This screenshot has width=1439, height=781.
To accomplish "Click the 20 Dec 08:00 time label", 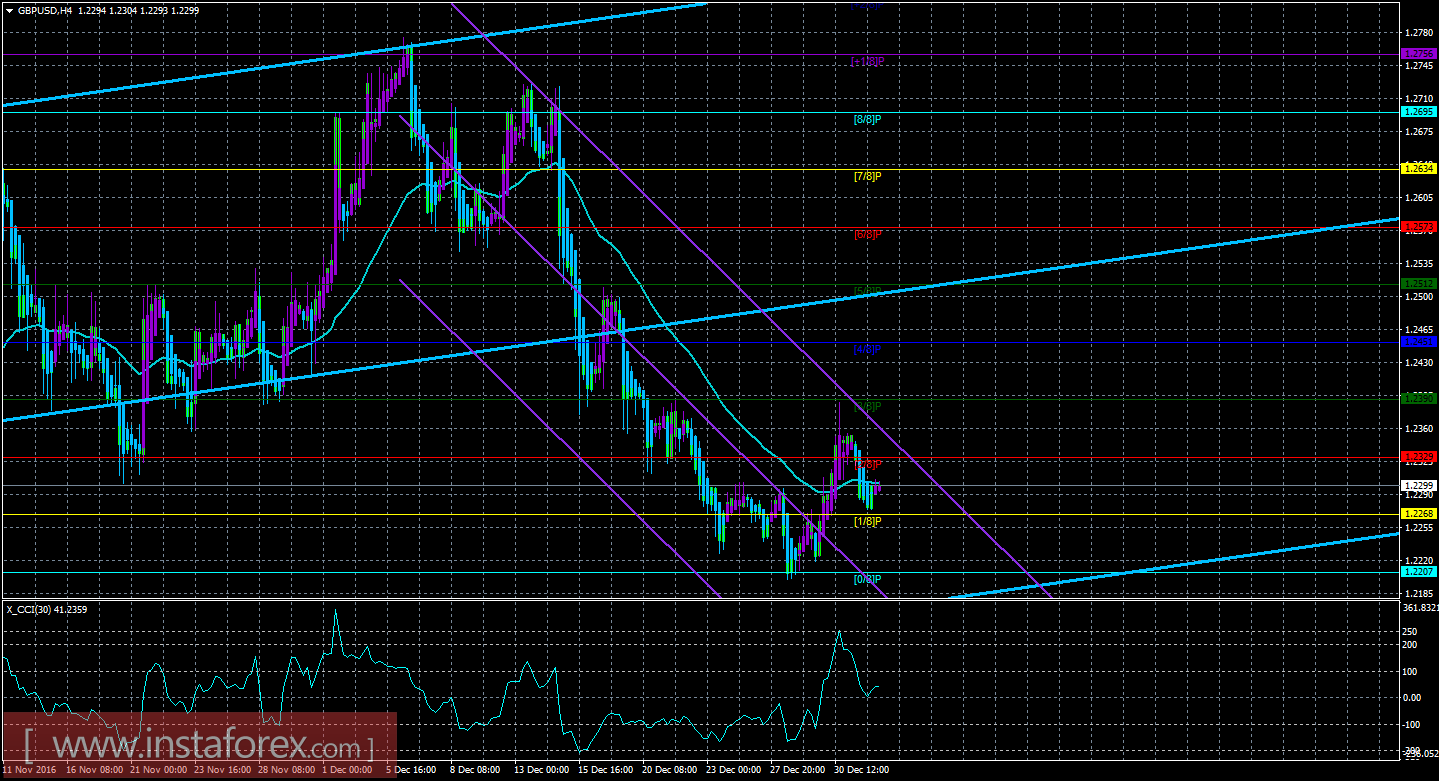I will click(671, 771).
